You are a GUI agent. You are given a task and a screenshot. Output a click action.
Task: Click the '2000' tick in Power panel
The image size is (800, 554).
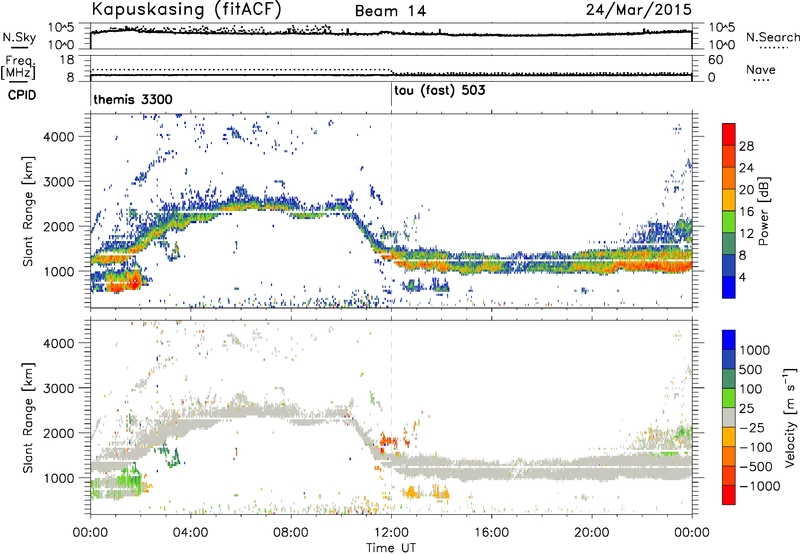(x=58, y=226)
